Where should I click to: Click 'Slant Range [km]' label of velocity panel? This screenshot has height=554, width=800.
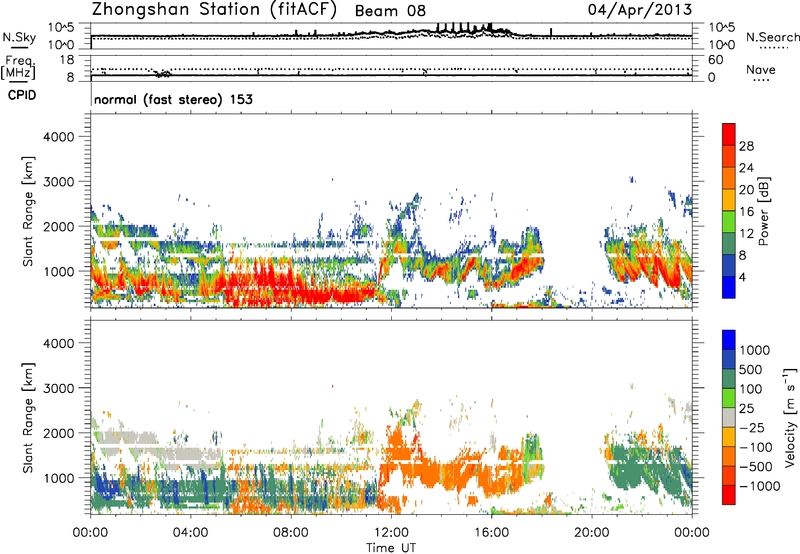pos(29,417)
